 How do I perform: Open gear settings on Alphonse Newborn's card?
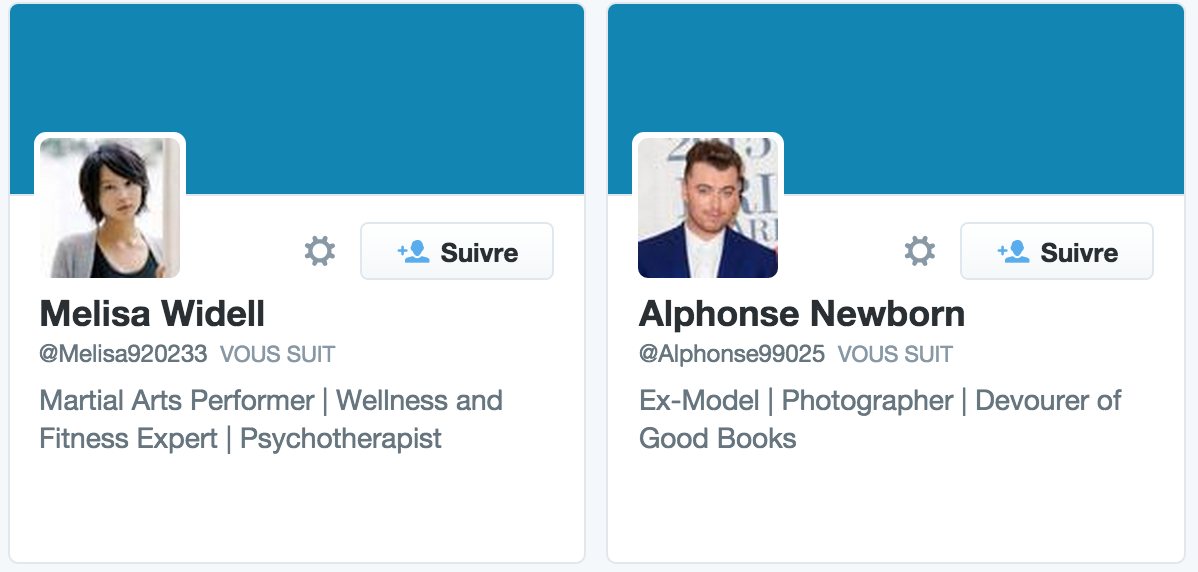[919, 251]
